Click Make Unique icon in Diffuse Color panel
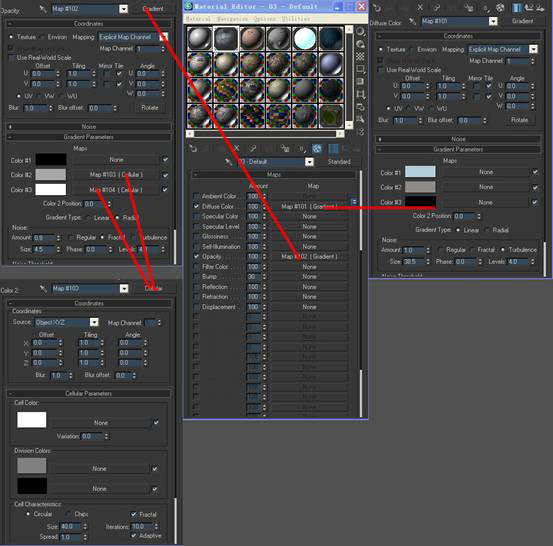The height and width of the screenshot is (546, 553). point(437,8)
